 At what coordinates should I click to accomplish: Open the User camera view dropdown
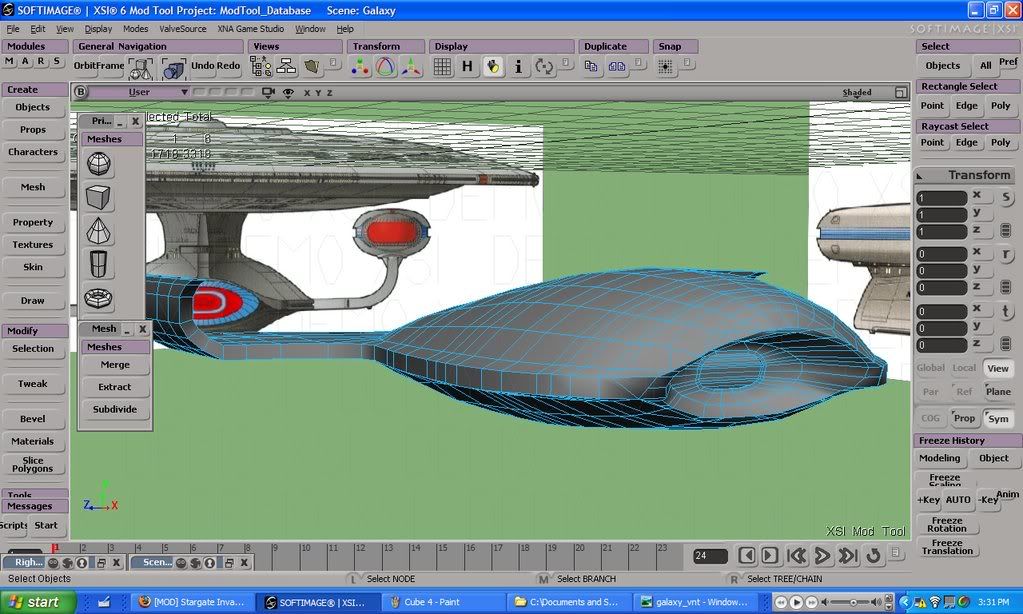(139, 93)
